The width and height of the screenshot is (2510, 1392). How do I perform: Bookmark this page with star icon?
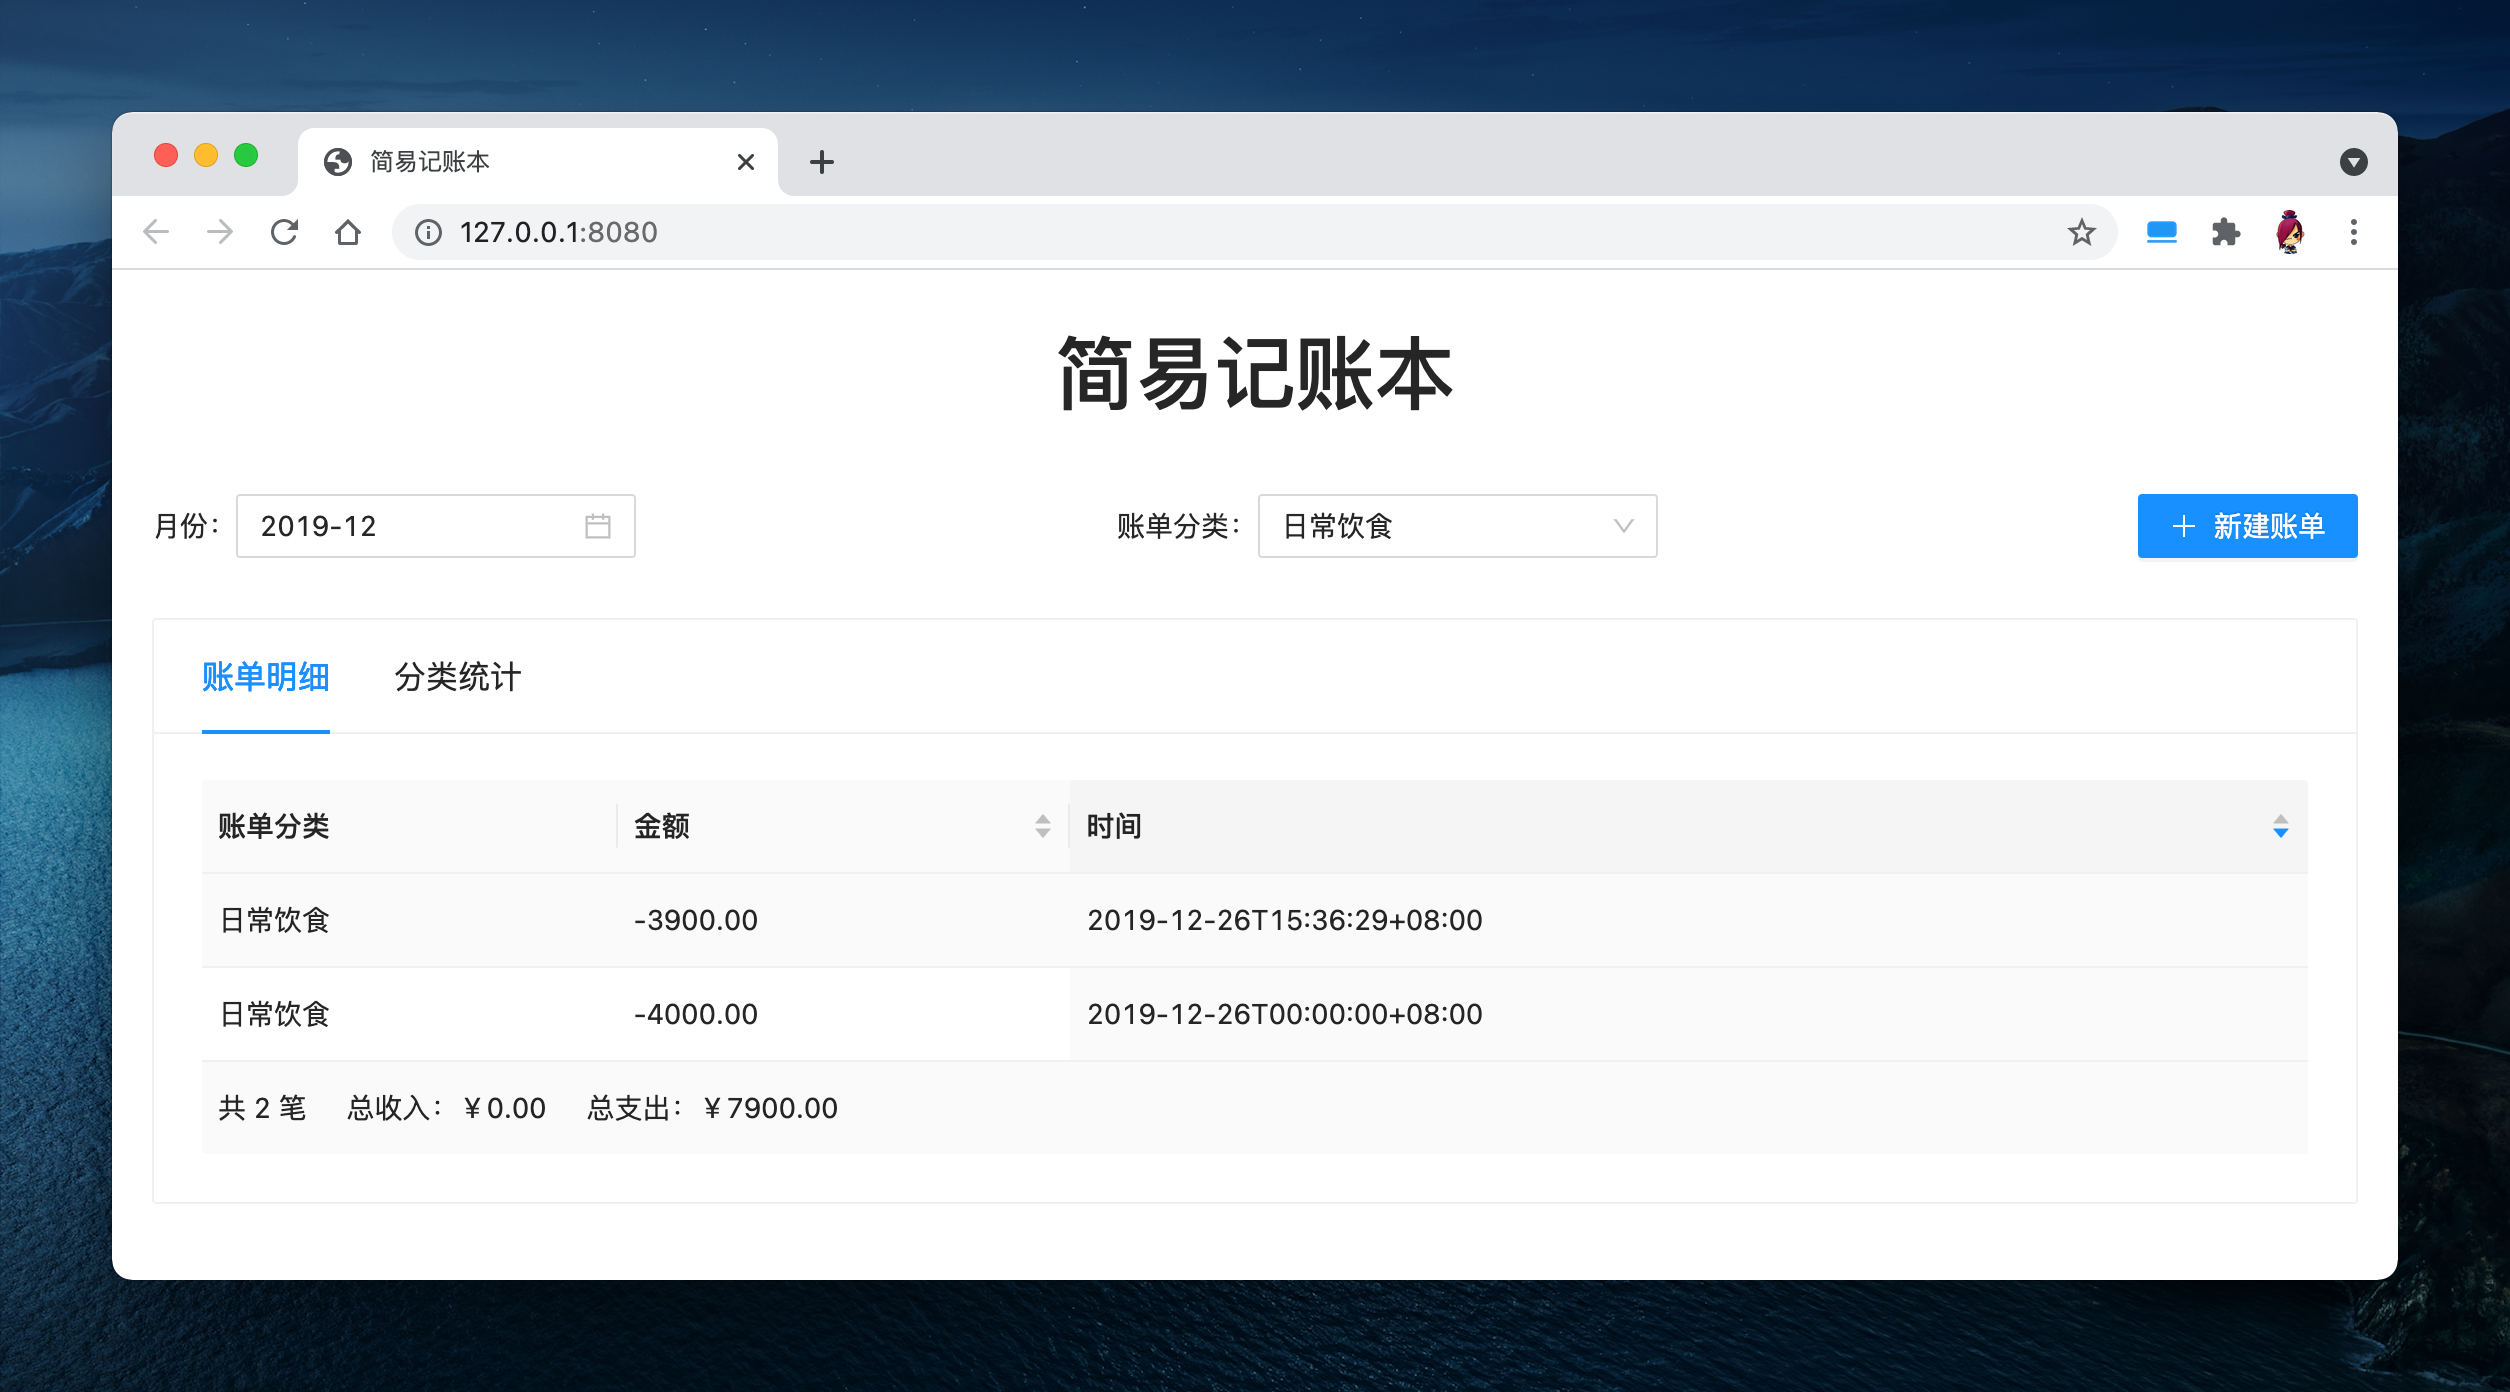[2081, 232]
